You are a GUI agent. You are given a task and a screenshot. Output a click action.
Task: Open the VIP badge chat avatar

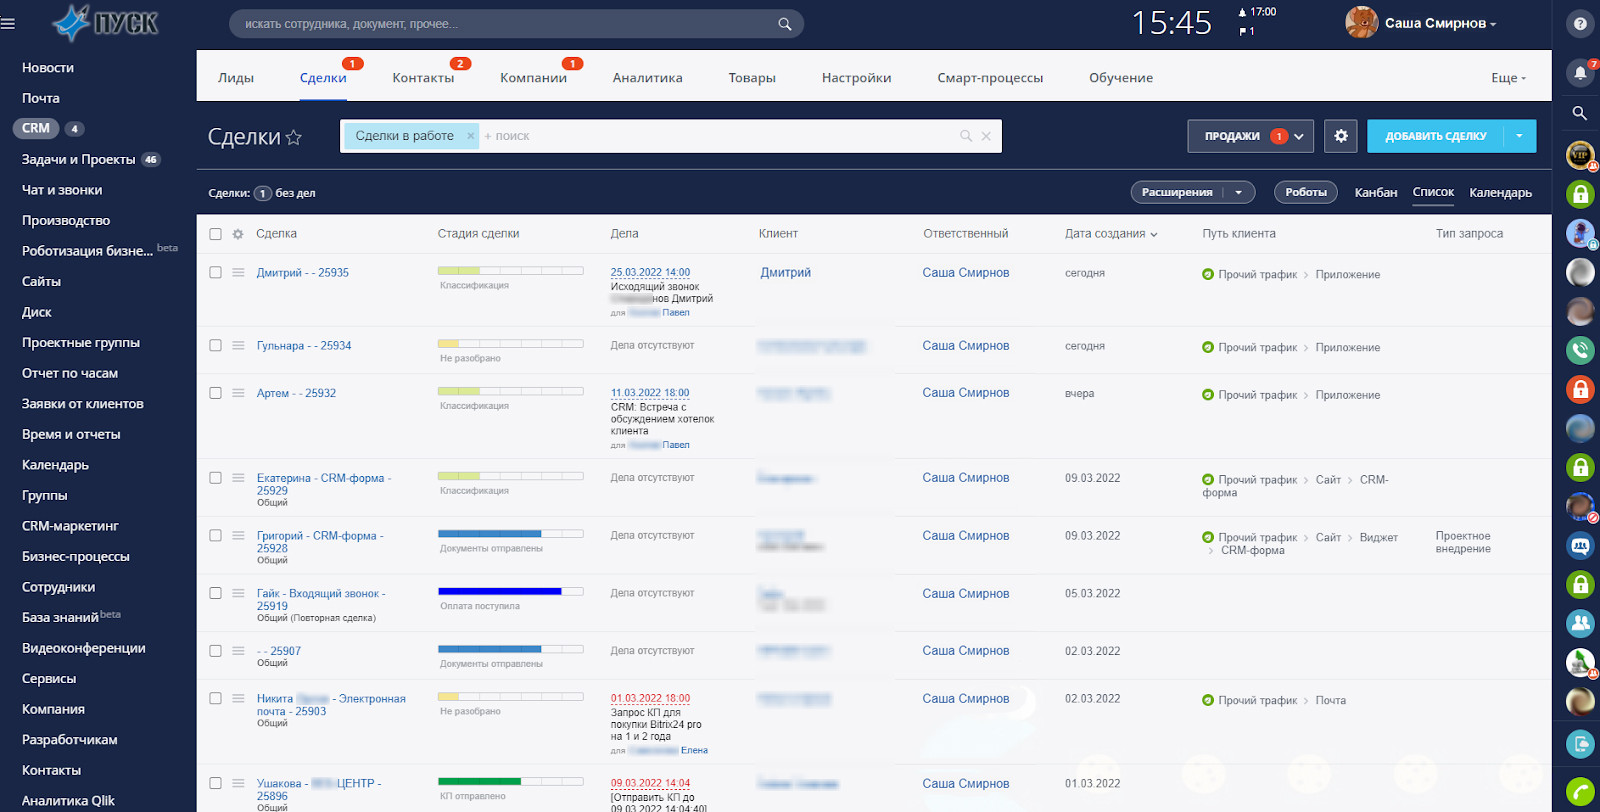[x=1580, y=155]
